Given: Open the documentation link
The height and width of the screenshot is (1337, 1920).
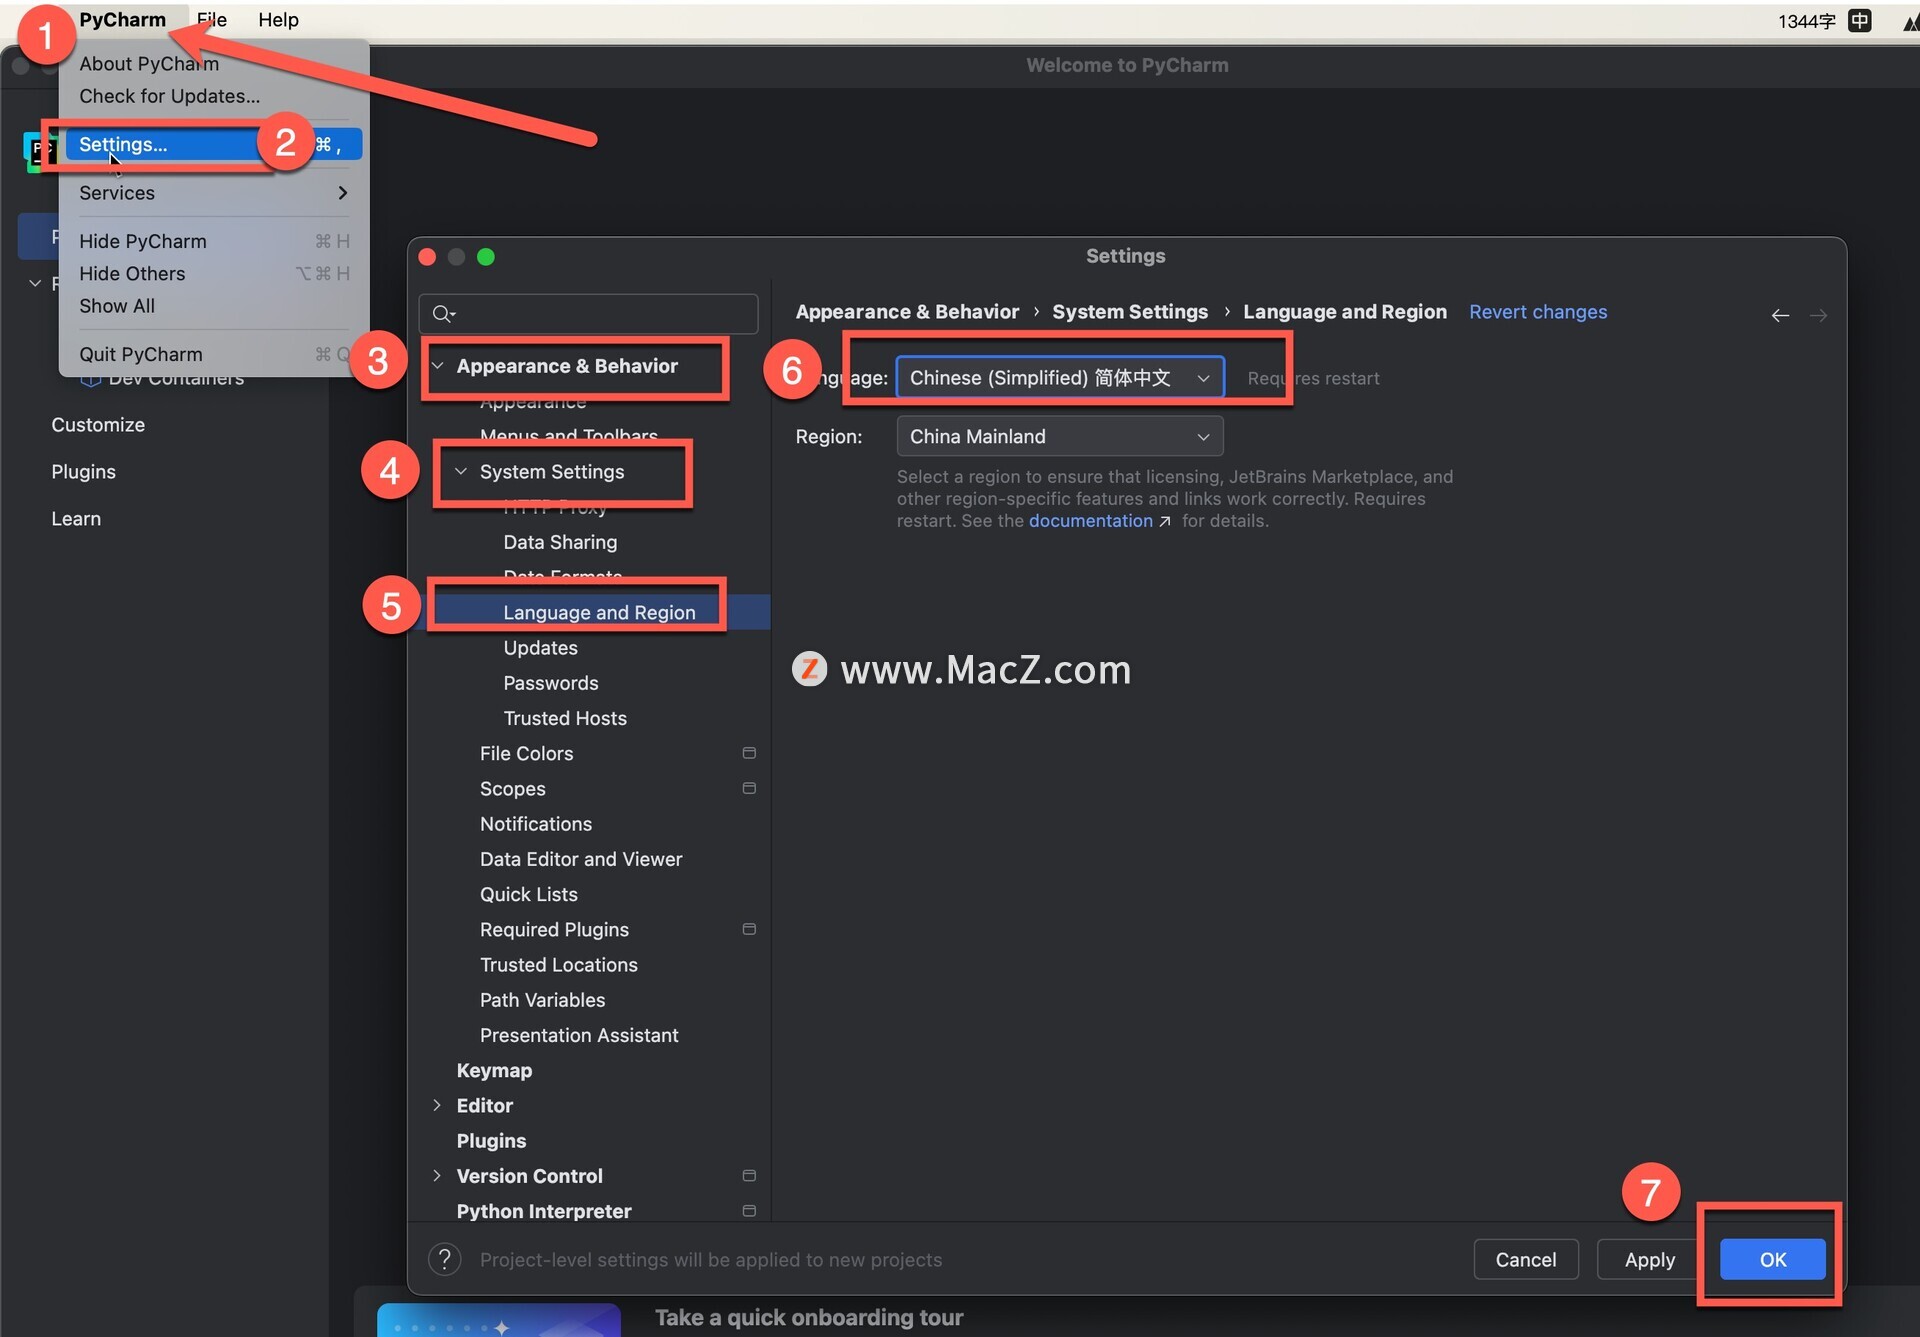Looking at the screenshot, I should point(1090,521).
